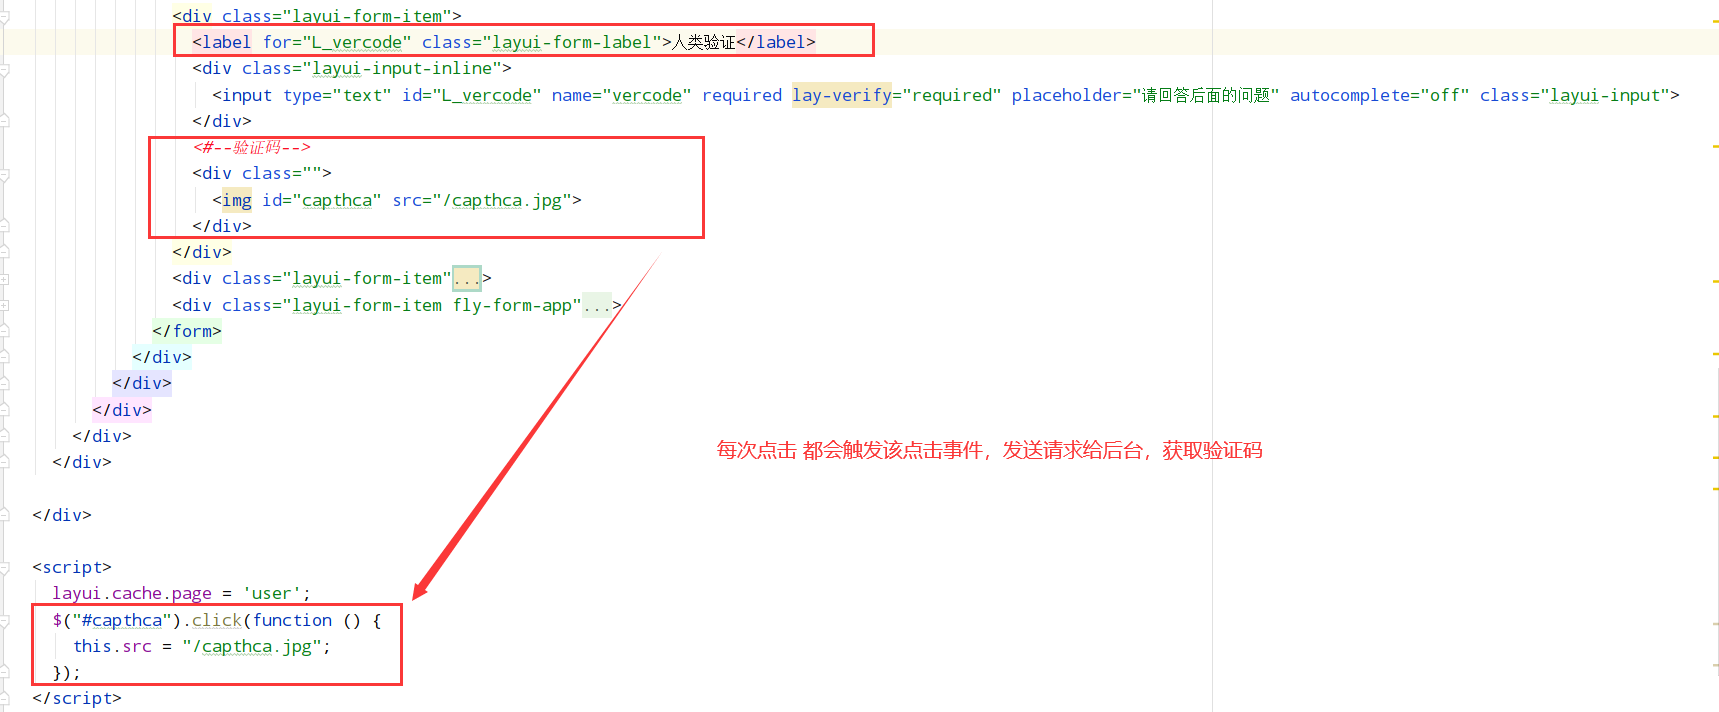Click the highlighted lay-verify attribute

click(x=842, y=95)
